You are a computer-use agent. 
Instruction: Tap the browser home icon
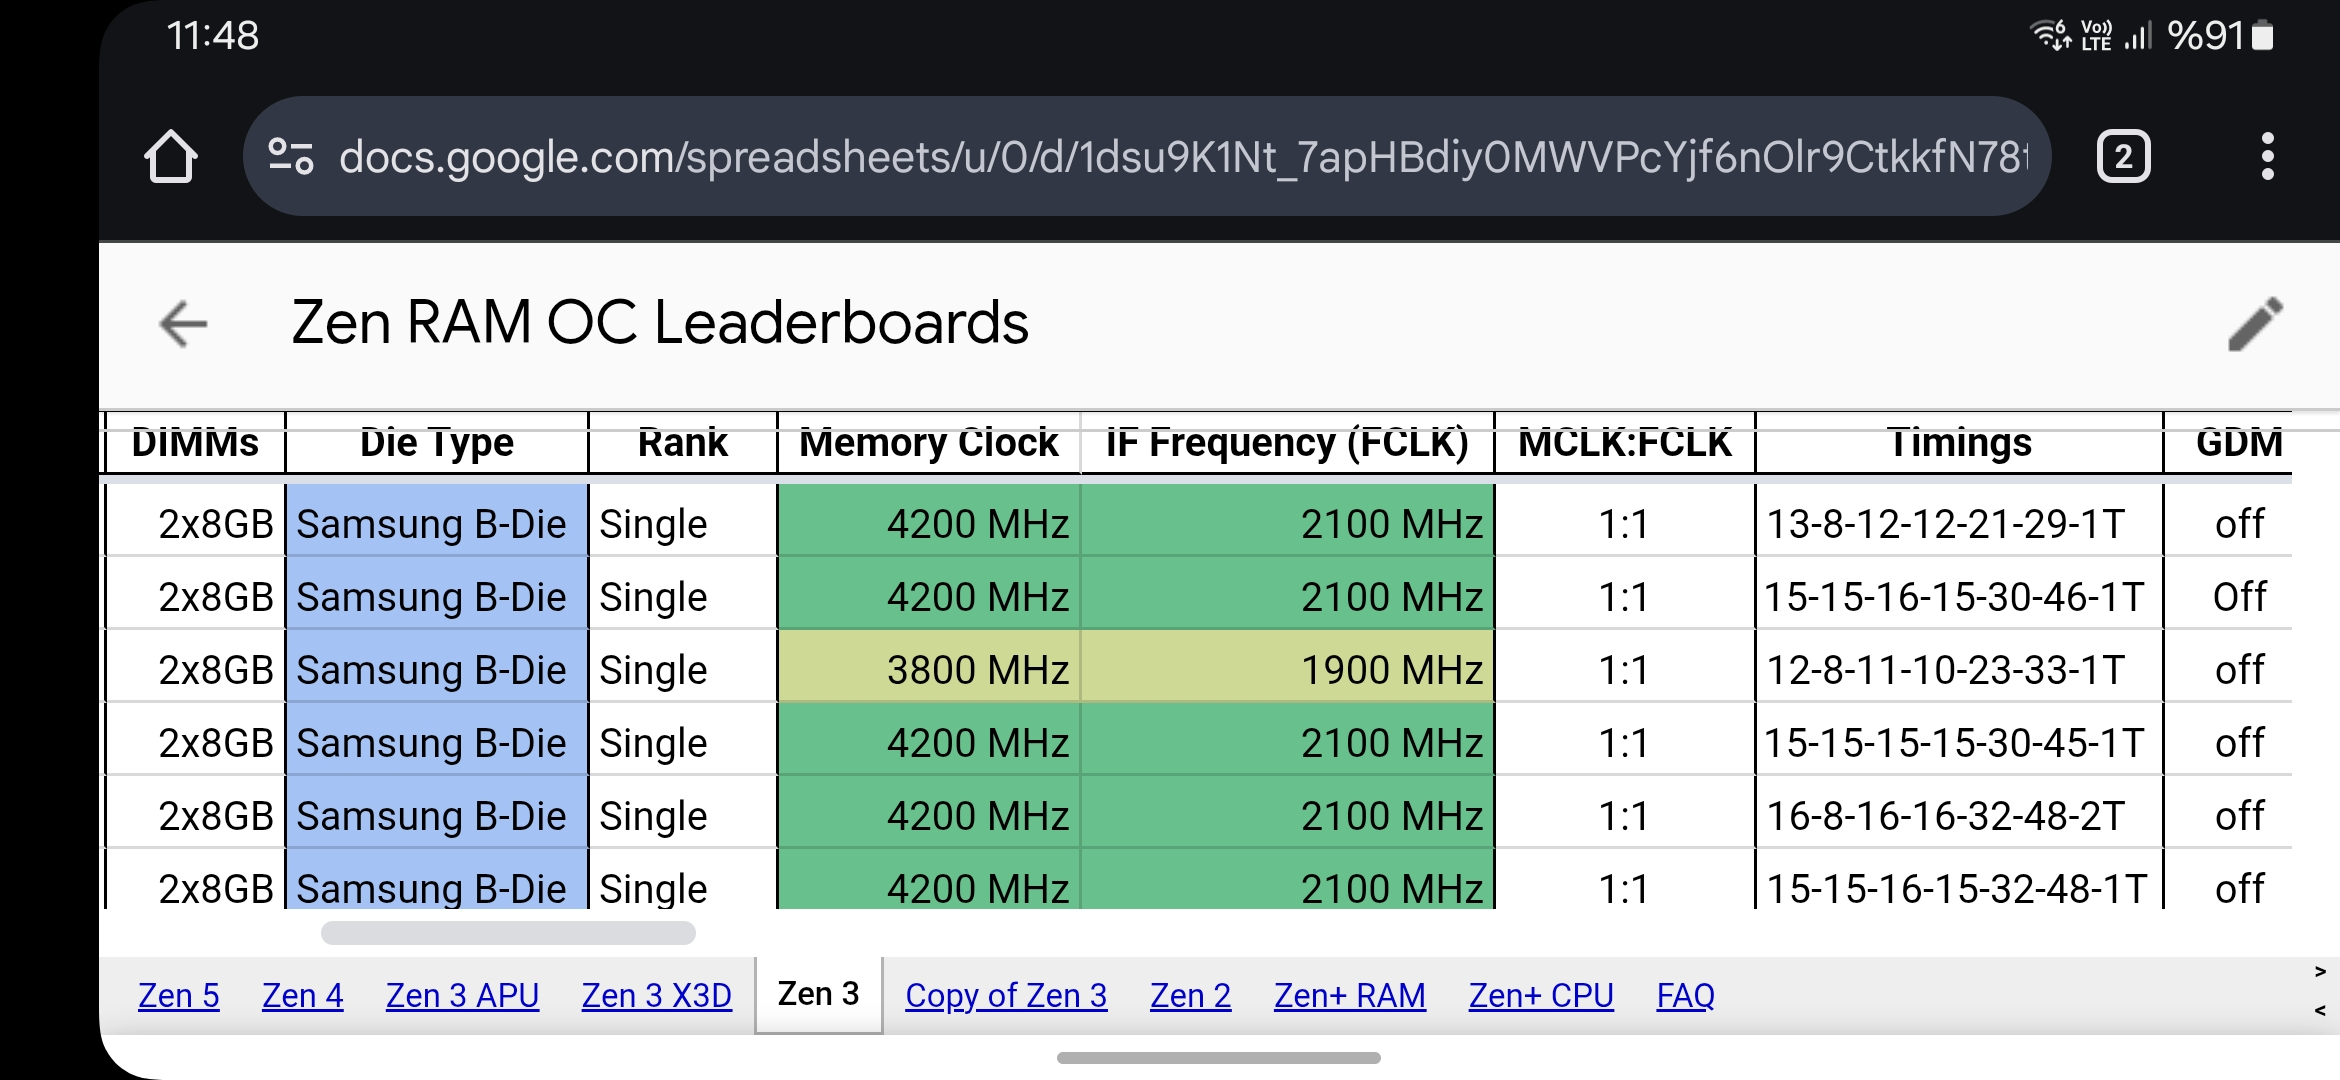point(171,156)
